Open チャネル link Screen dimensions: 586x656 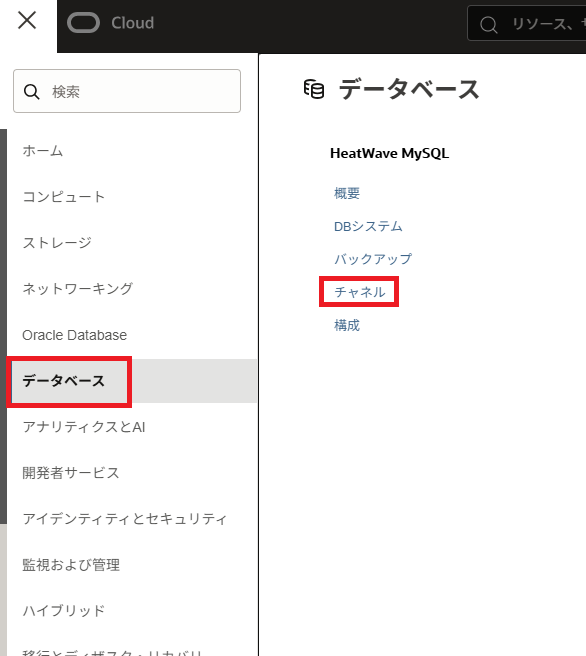360,292
